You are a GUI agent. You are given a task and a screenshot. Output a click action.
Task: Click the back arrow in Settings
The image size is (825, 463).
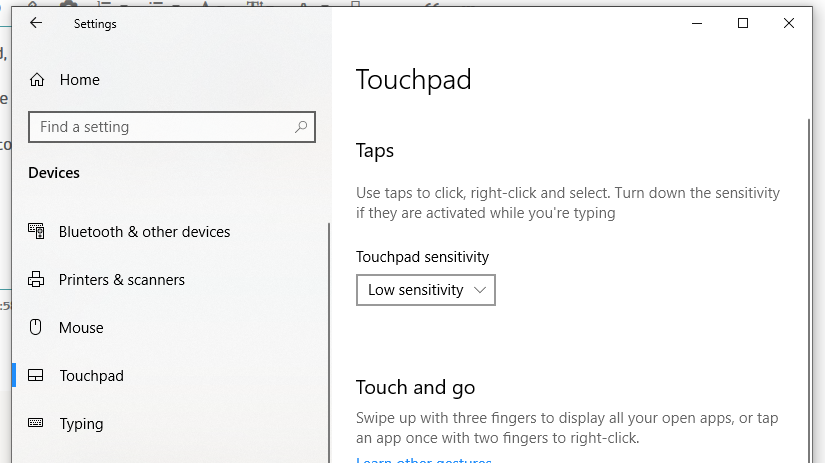[36, 23]
